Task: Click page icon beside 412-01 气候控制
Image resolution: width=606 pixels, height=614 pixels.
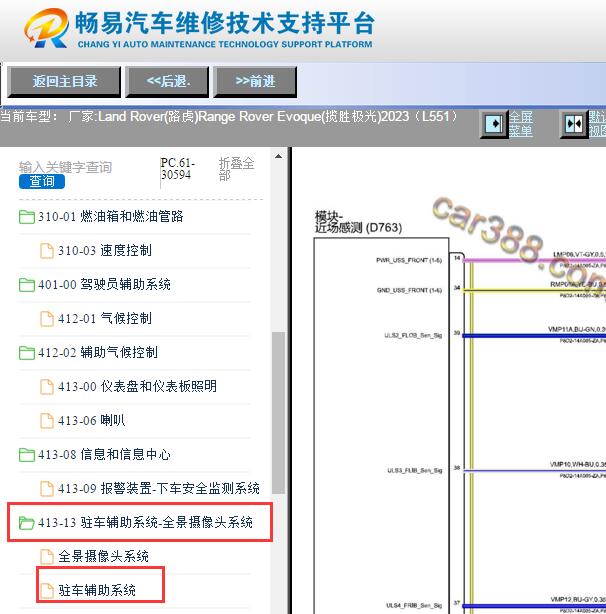Action: (x=47, y=319)
